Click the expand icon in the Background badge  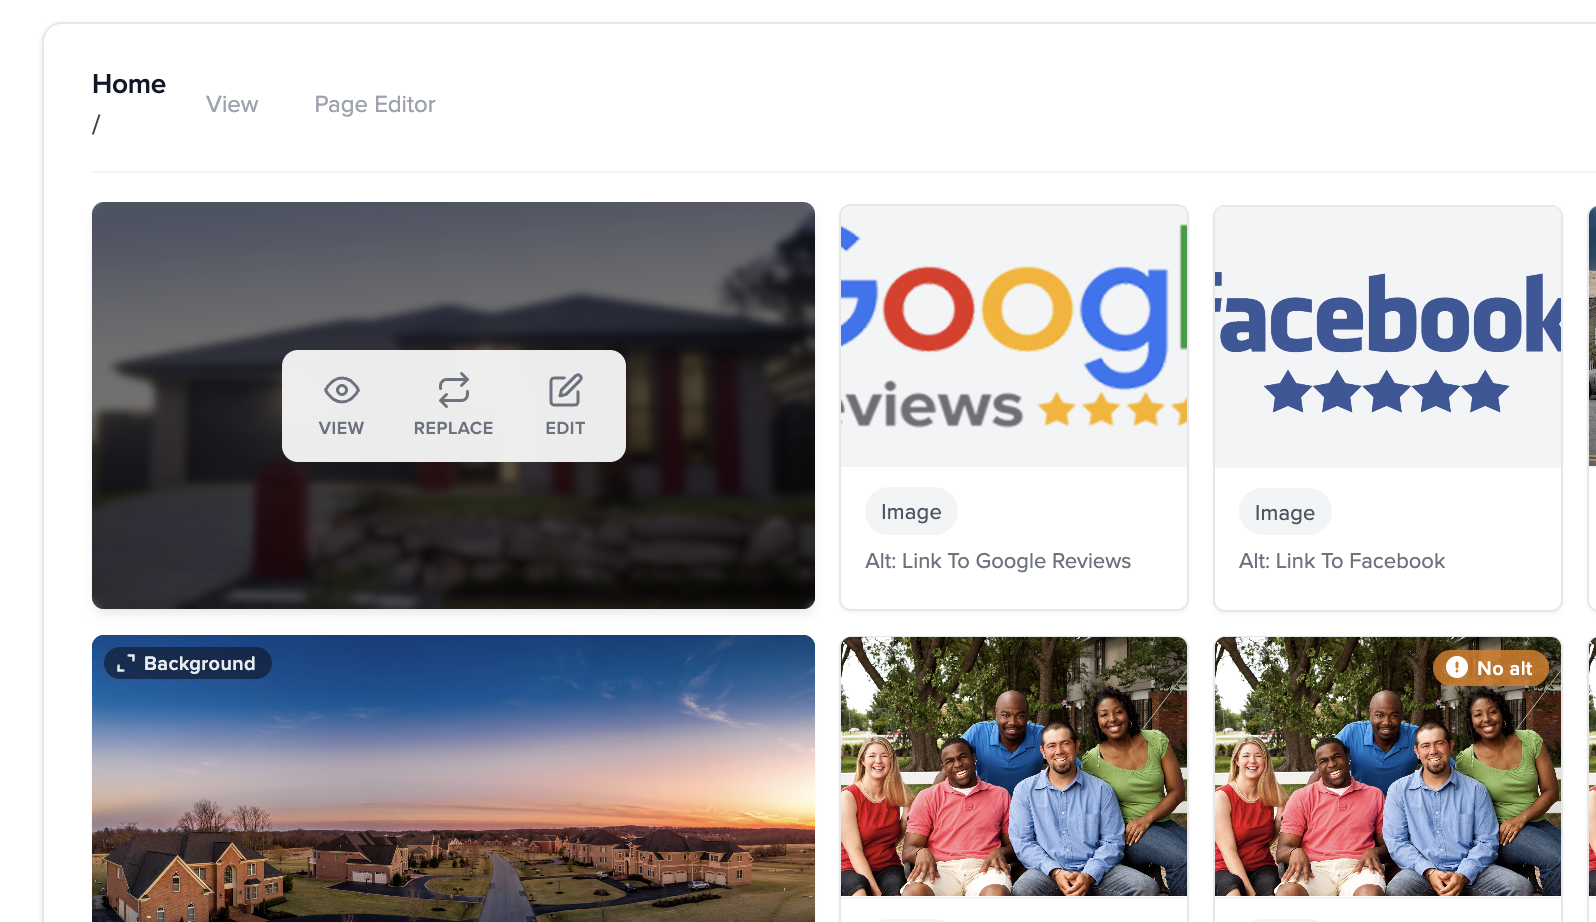125,664
